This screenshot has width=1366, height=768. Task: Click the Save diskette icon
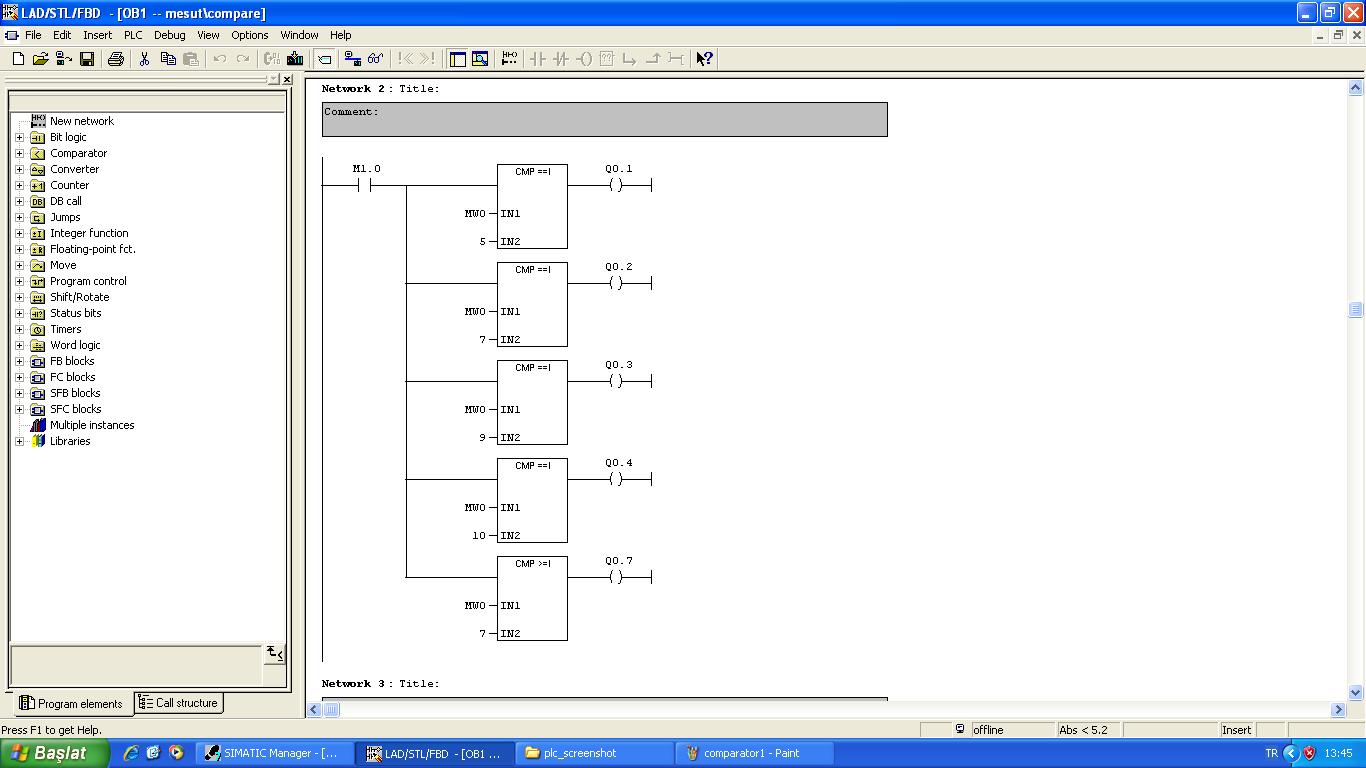(x=87, y=59)
